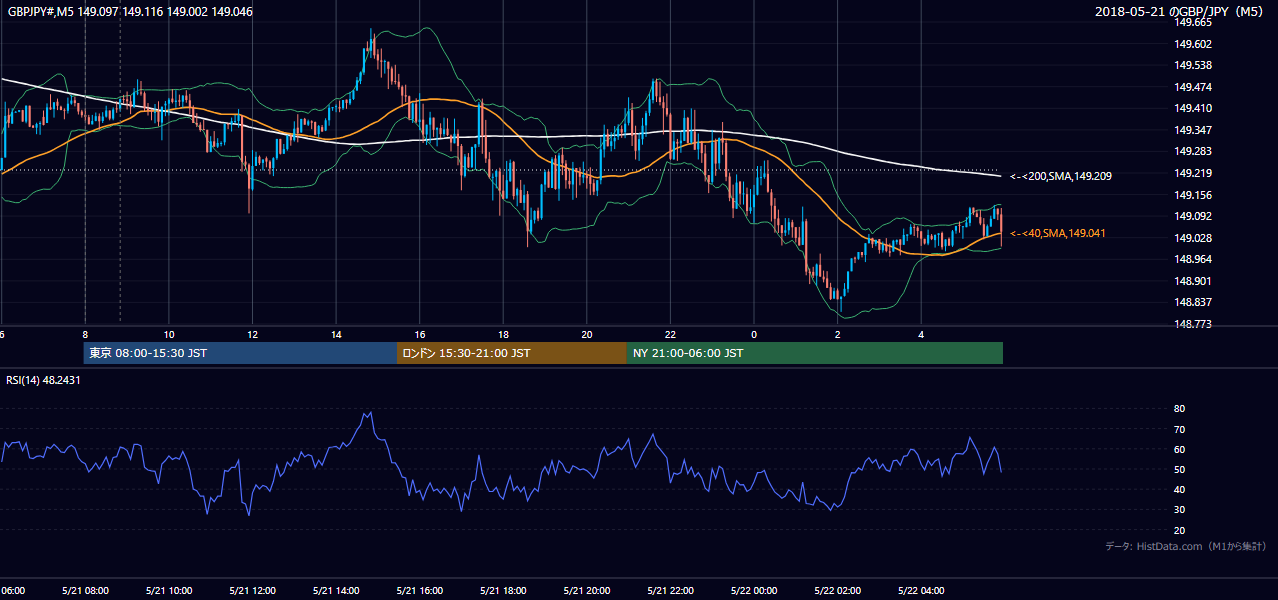Select price axis value 148.837
Viewport: 1278px width, 600px height.
[x=1193, y=303]
